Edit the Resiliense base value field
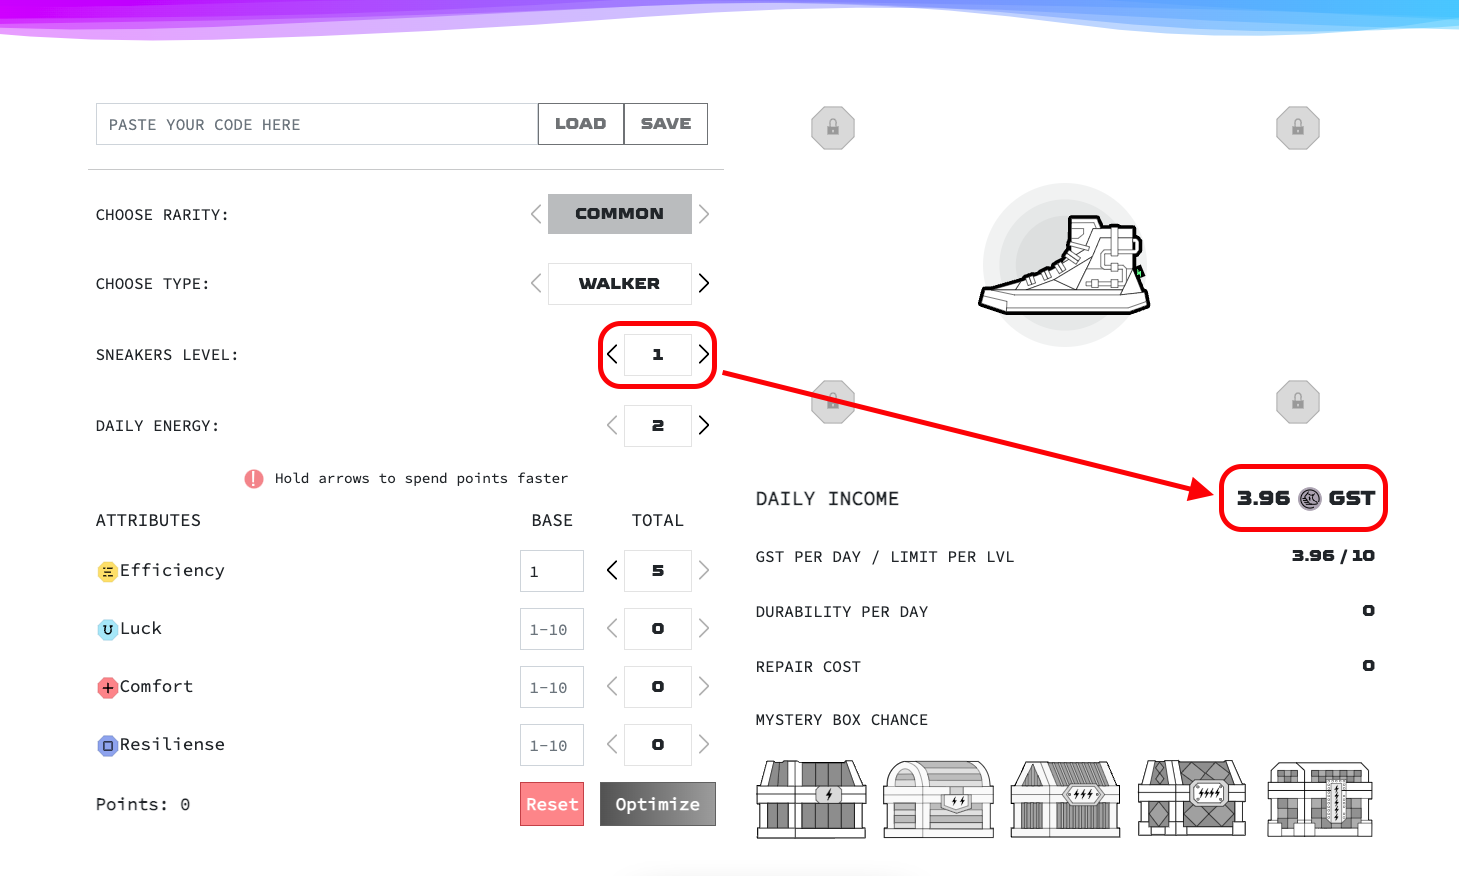The width and height of the screenshot is (1459, 876). [552, 745]
